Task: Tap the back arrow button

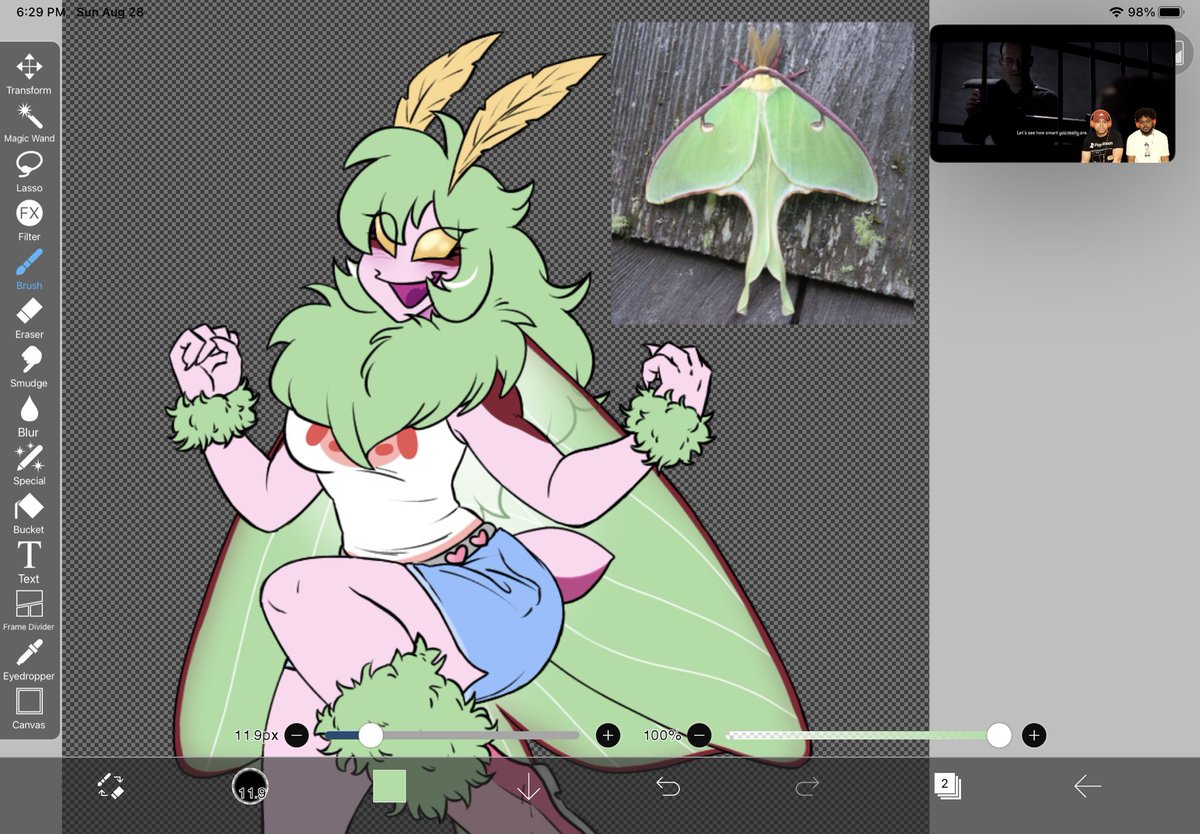Action: (1087, 787)
